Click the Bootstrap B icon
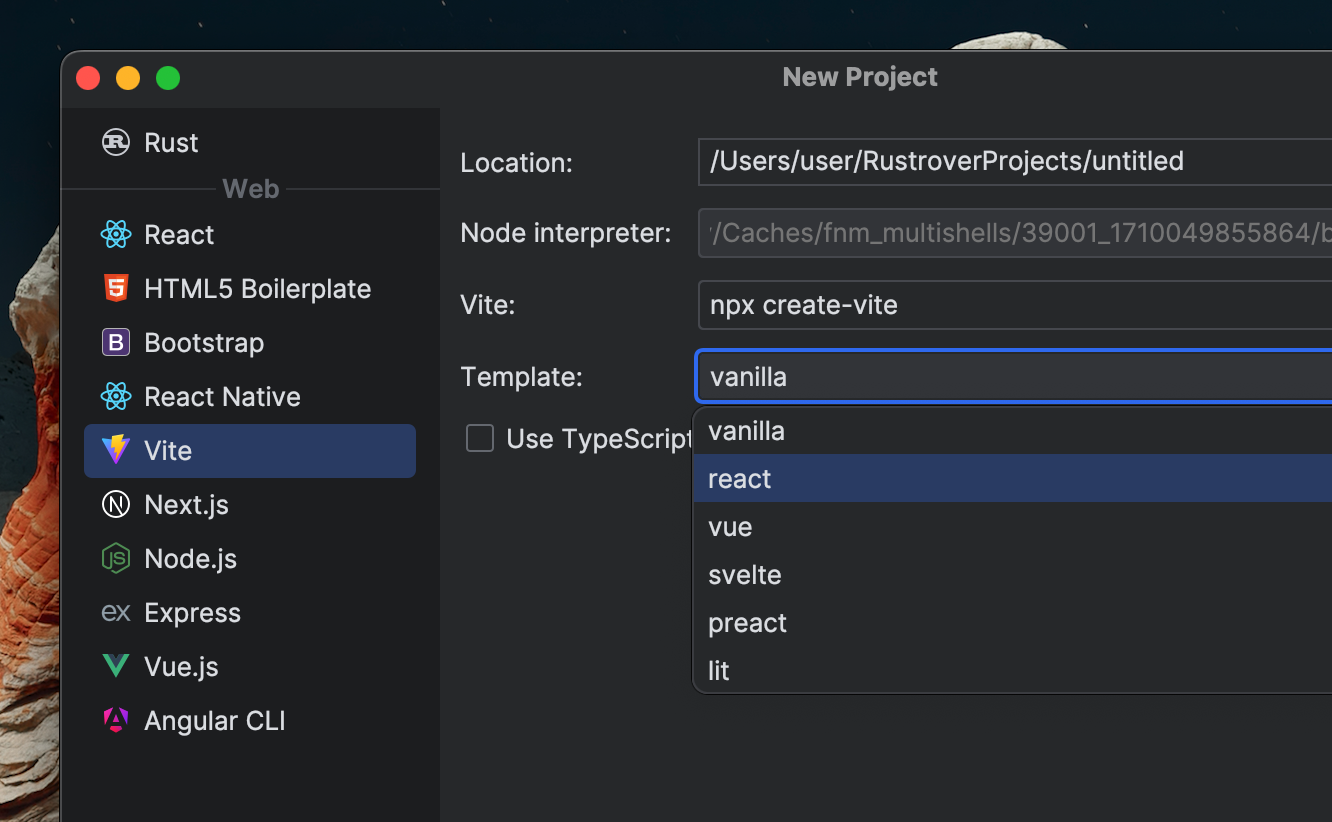 [116, 343]
